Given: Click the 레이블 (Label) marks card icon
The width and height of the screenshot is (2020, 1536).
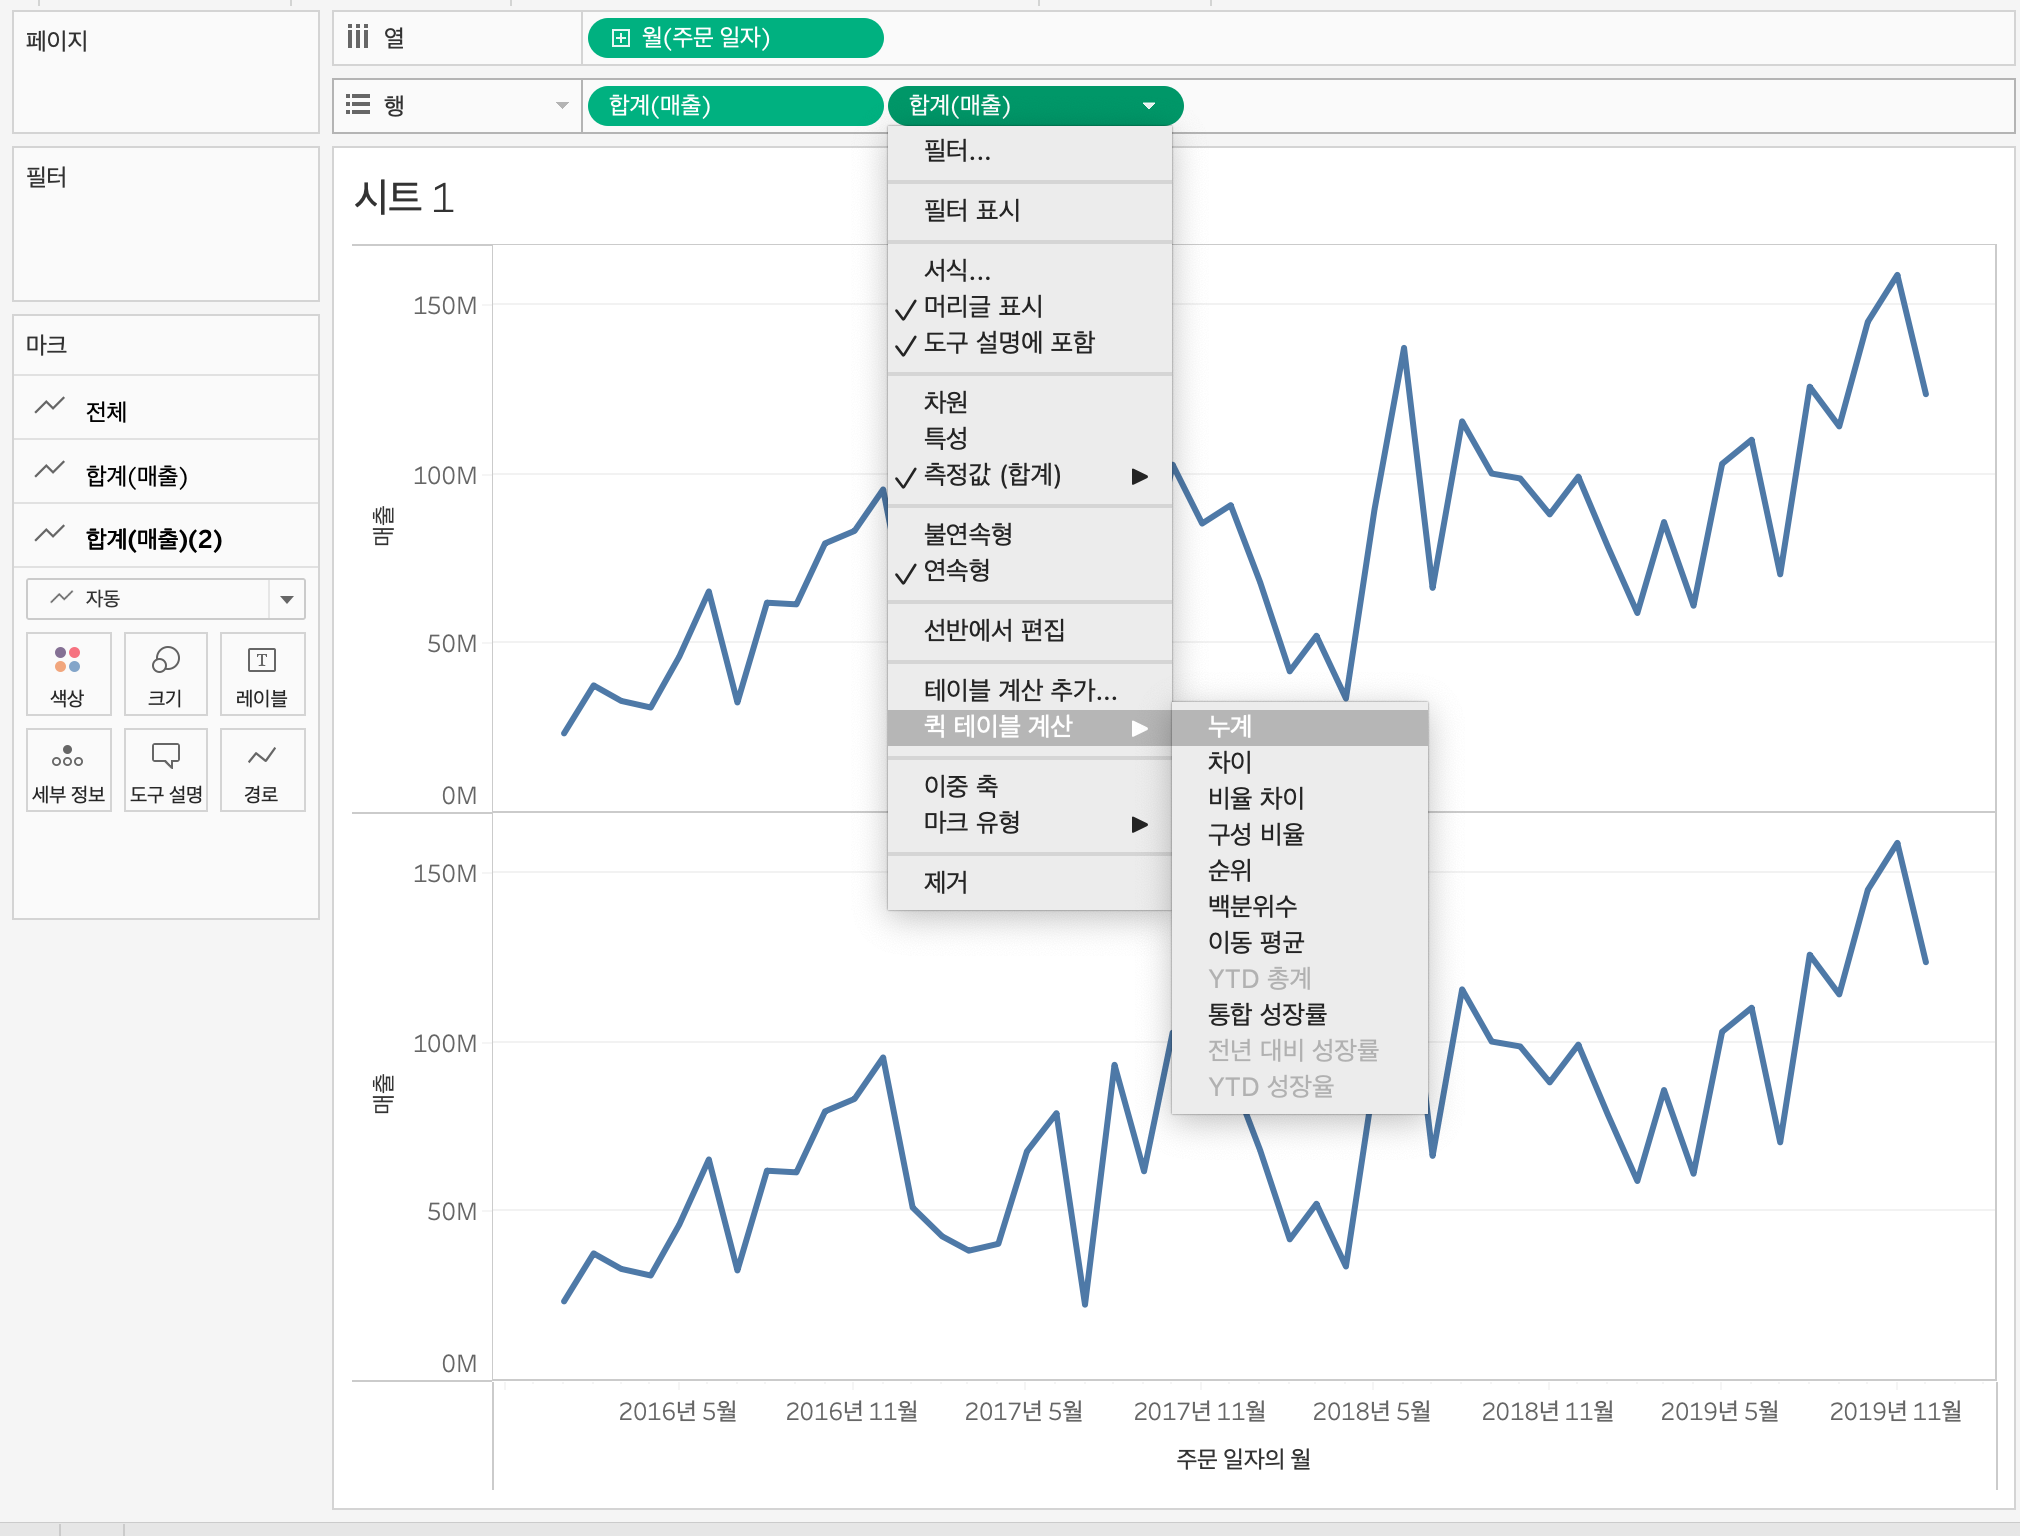Looking at the screenshot, I should point(261,660).
